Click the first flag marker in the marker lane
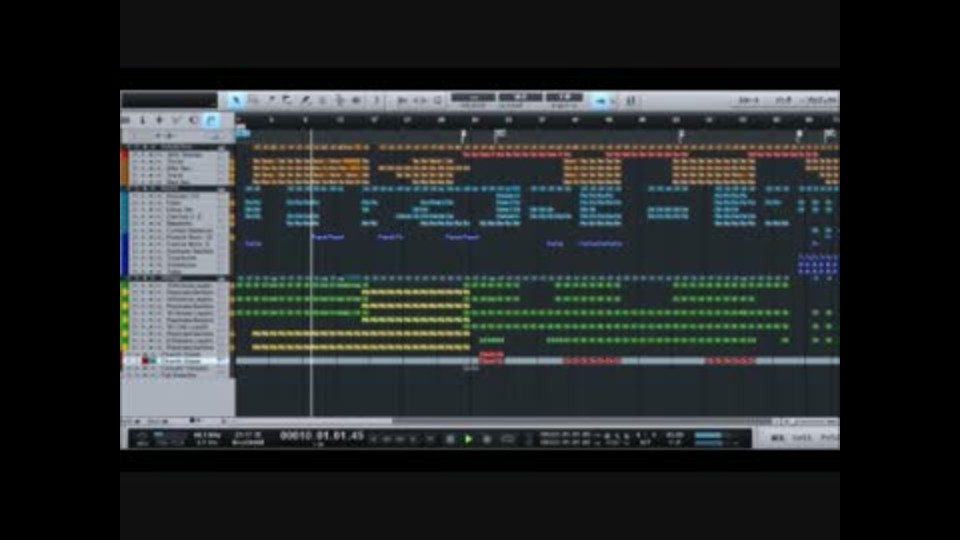The height and width of the screenshot is (540, 960). [463, 135]
